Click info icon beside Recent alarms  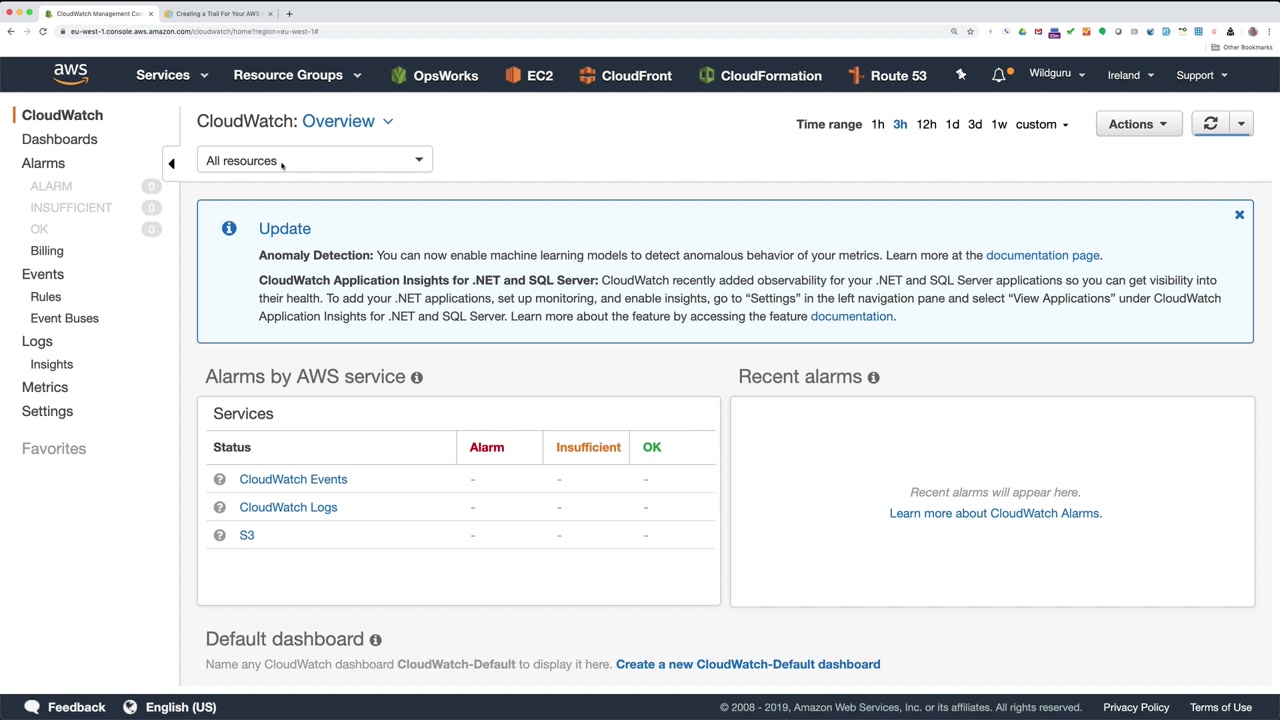click(x=873, y=378)
